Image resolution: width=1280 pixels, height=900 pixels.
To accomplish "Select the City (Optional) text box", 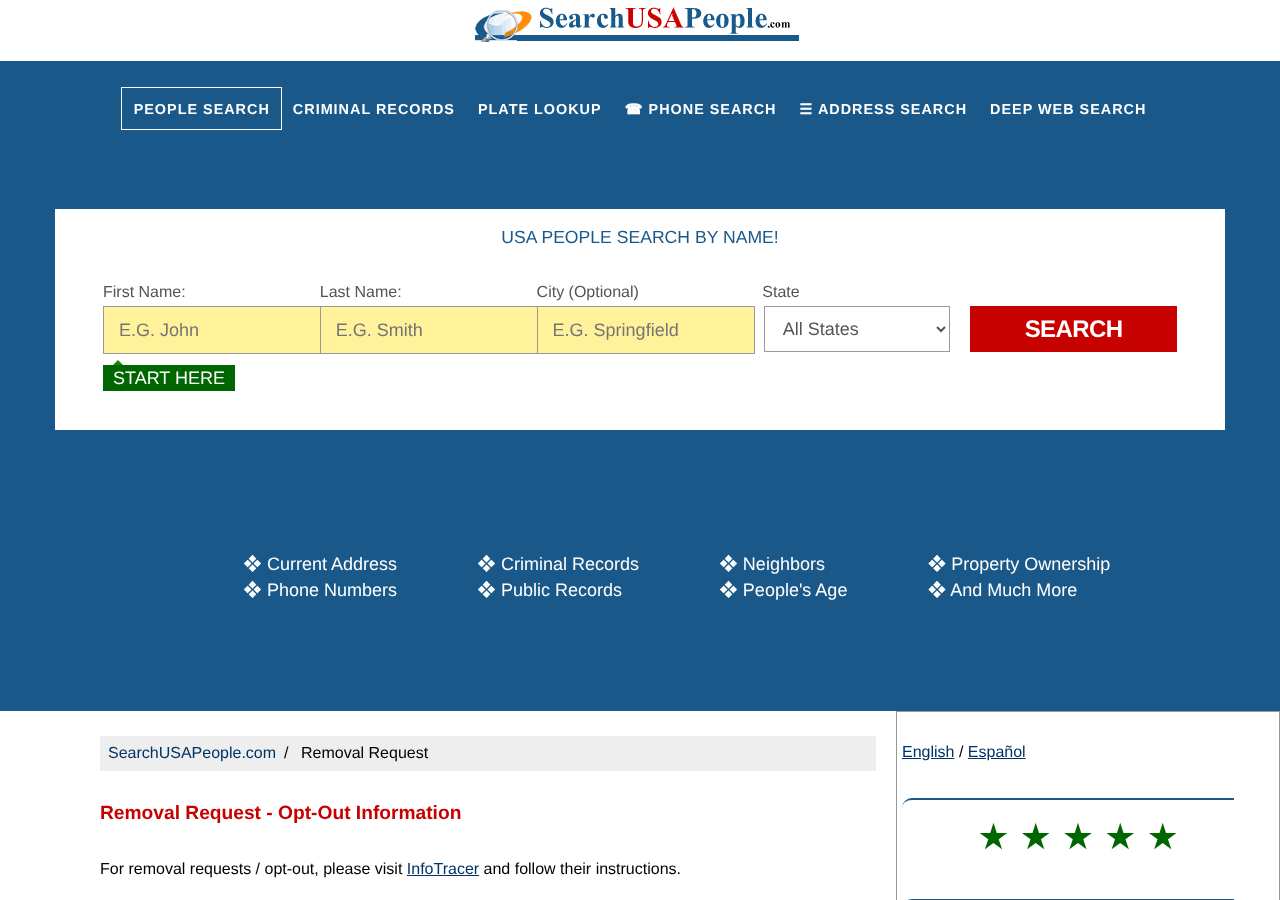I will 646,330.
